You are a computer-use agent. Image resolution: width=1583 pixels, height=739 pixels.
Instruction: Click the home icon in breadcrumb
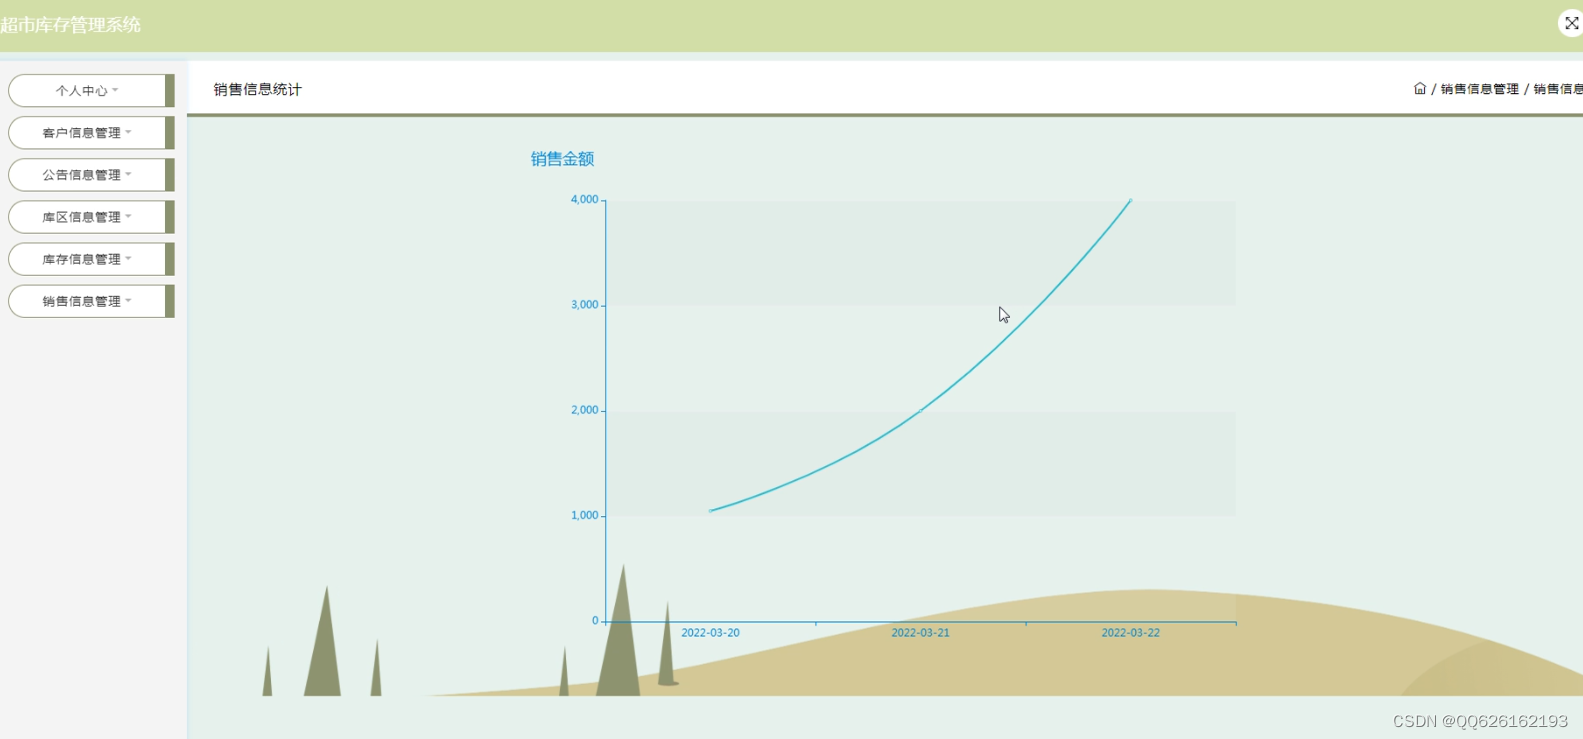point(1420,89)
